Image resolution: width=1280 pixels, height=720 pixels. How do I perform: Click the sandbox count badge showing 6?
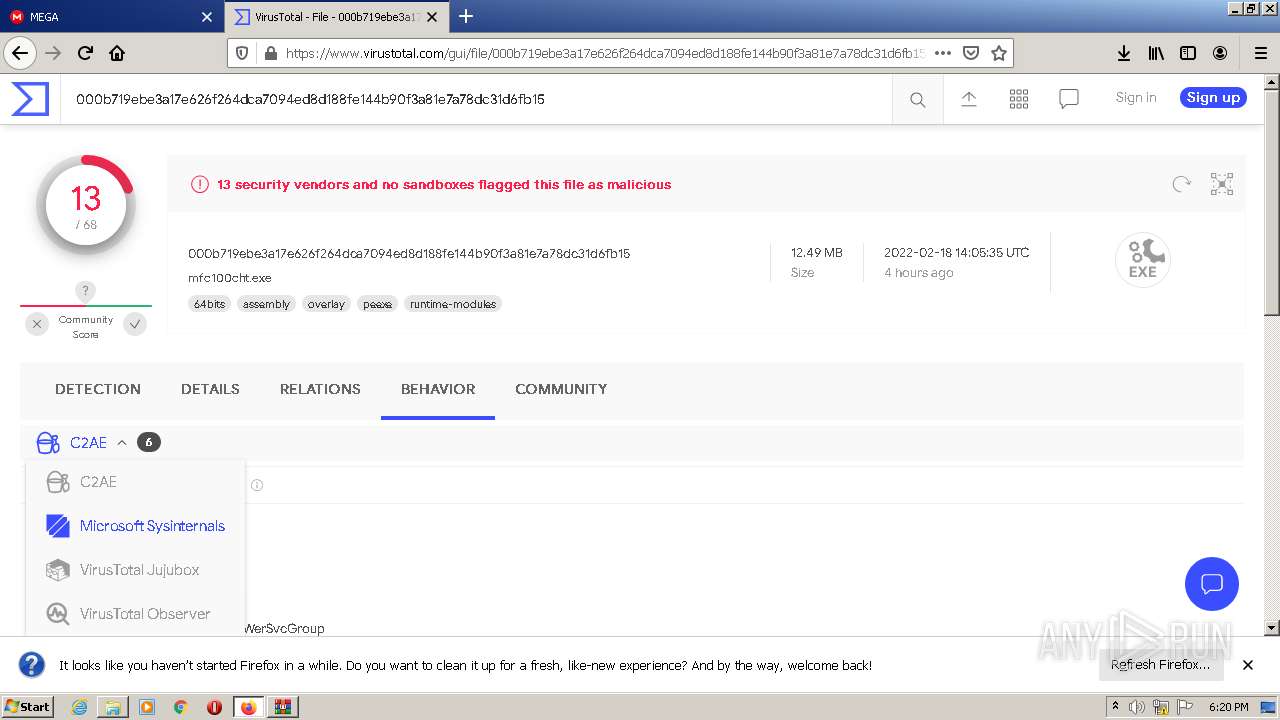[x=148, y=442]
